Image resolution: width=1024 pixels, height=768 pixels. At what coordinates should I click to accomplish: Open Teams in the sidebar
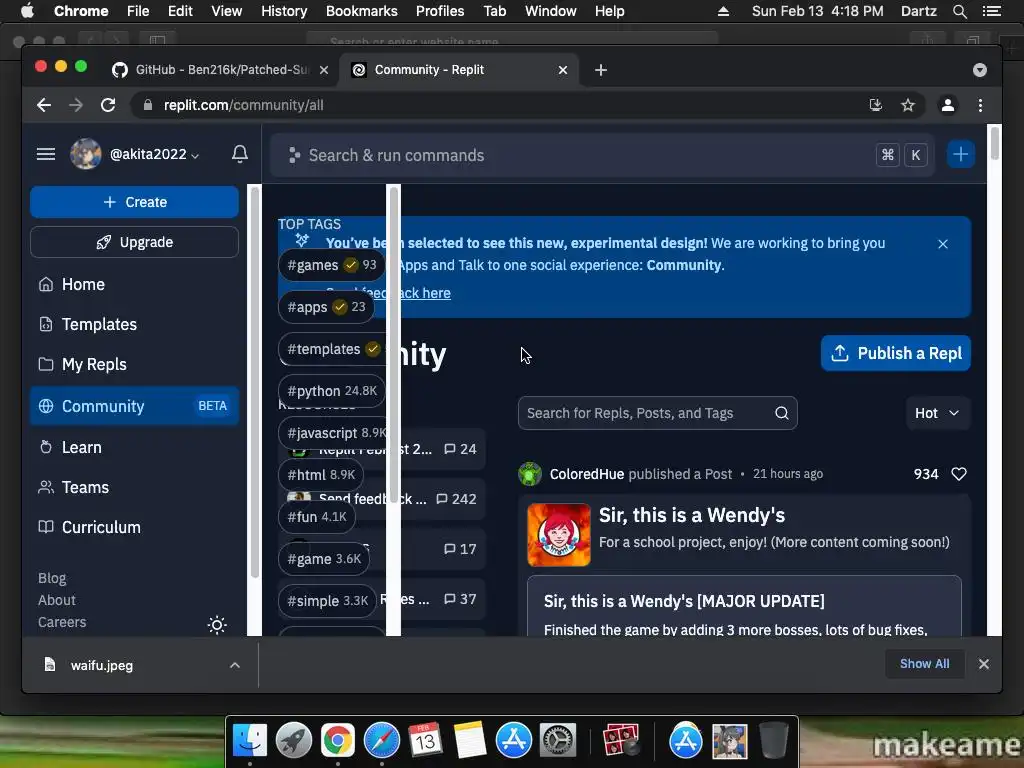click(135, 487)
